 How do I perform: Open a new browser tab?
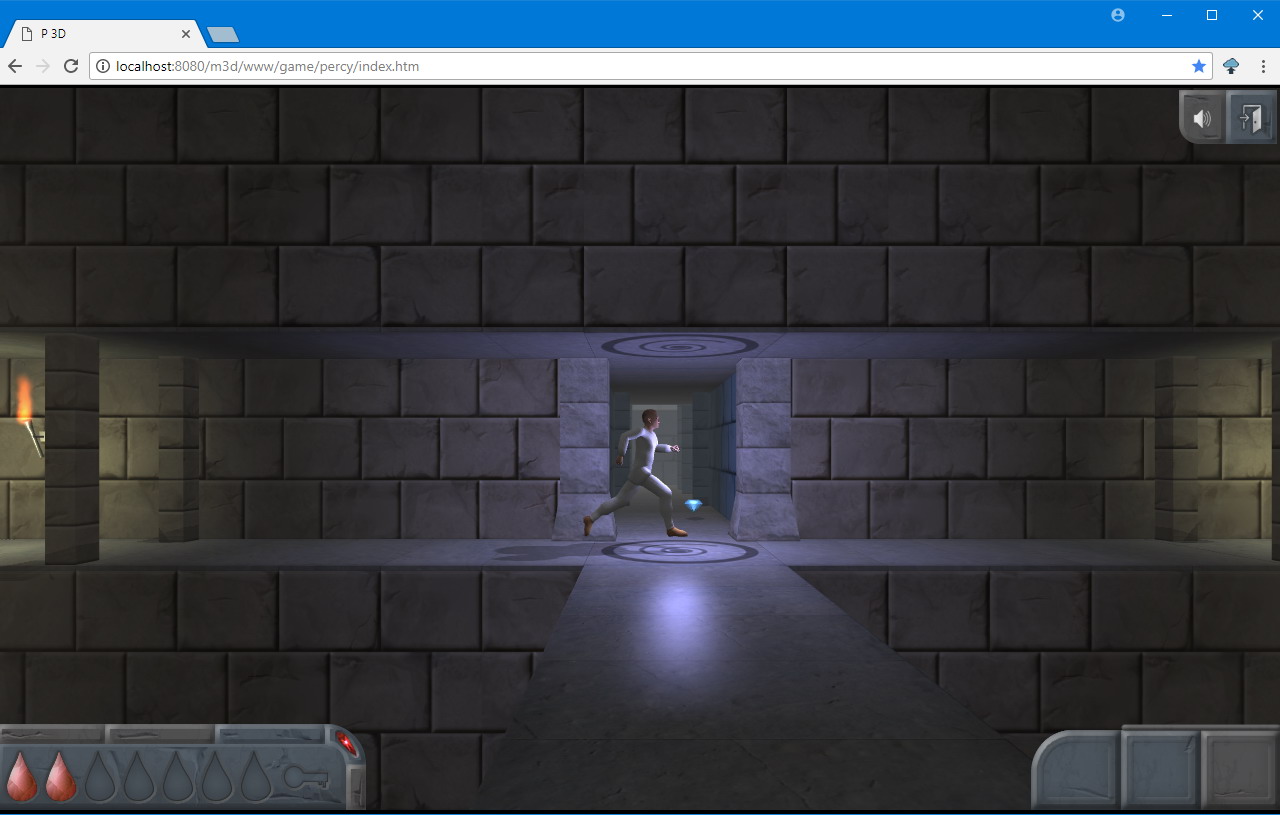(221, 33)
